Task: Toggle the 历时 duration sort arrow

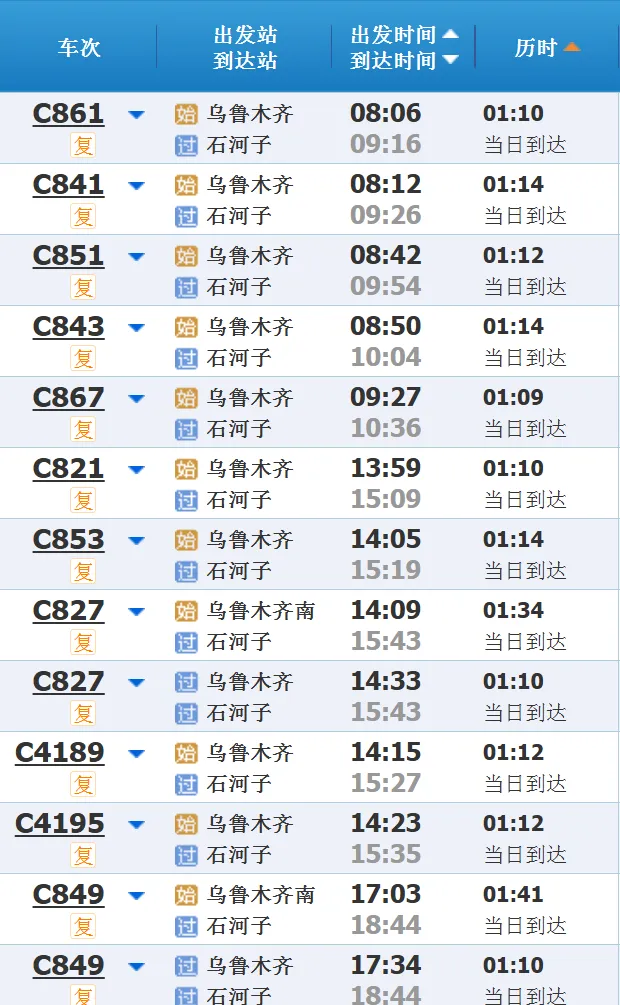Action: coord(571,47)
